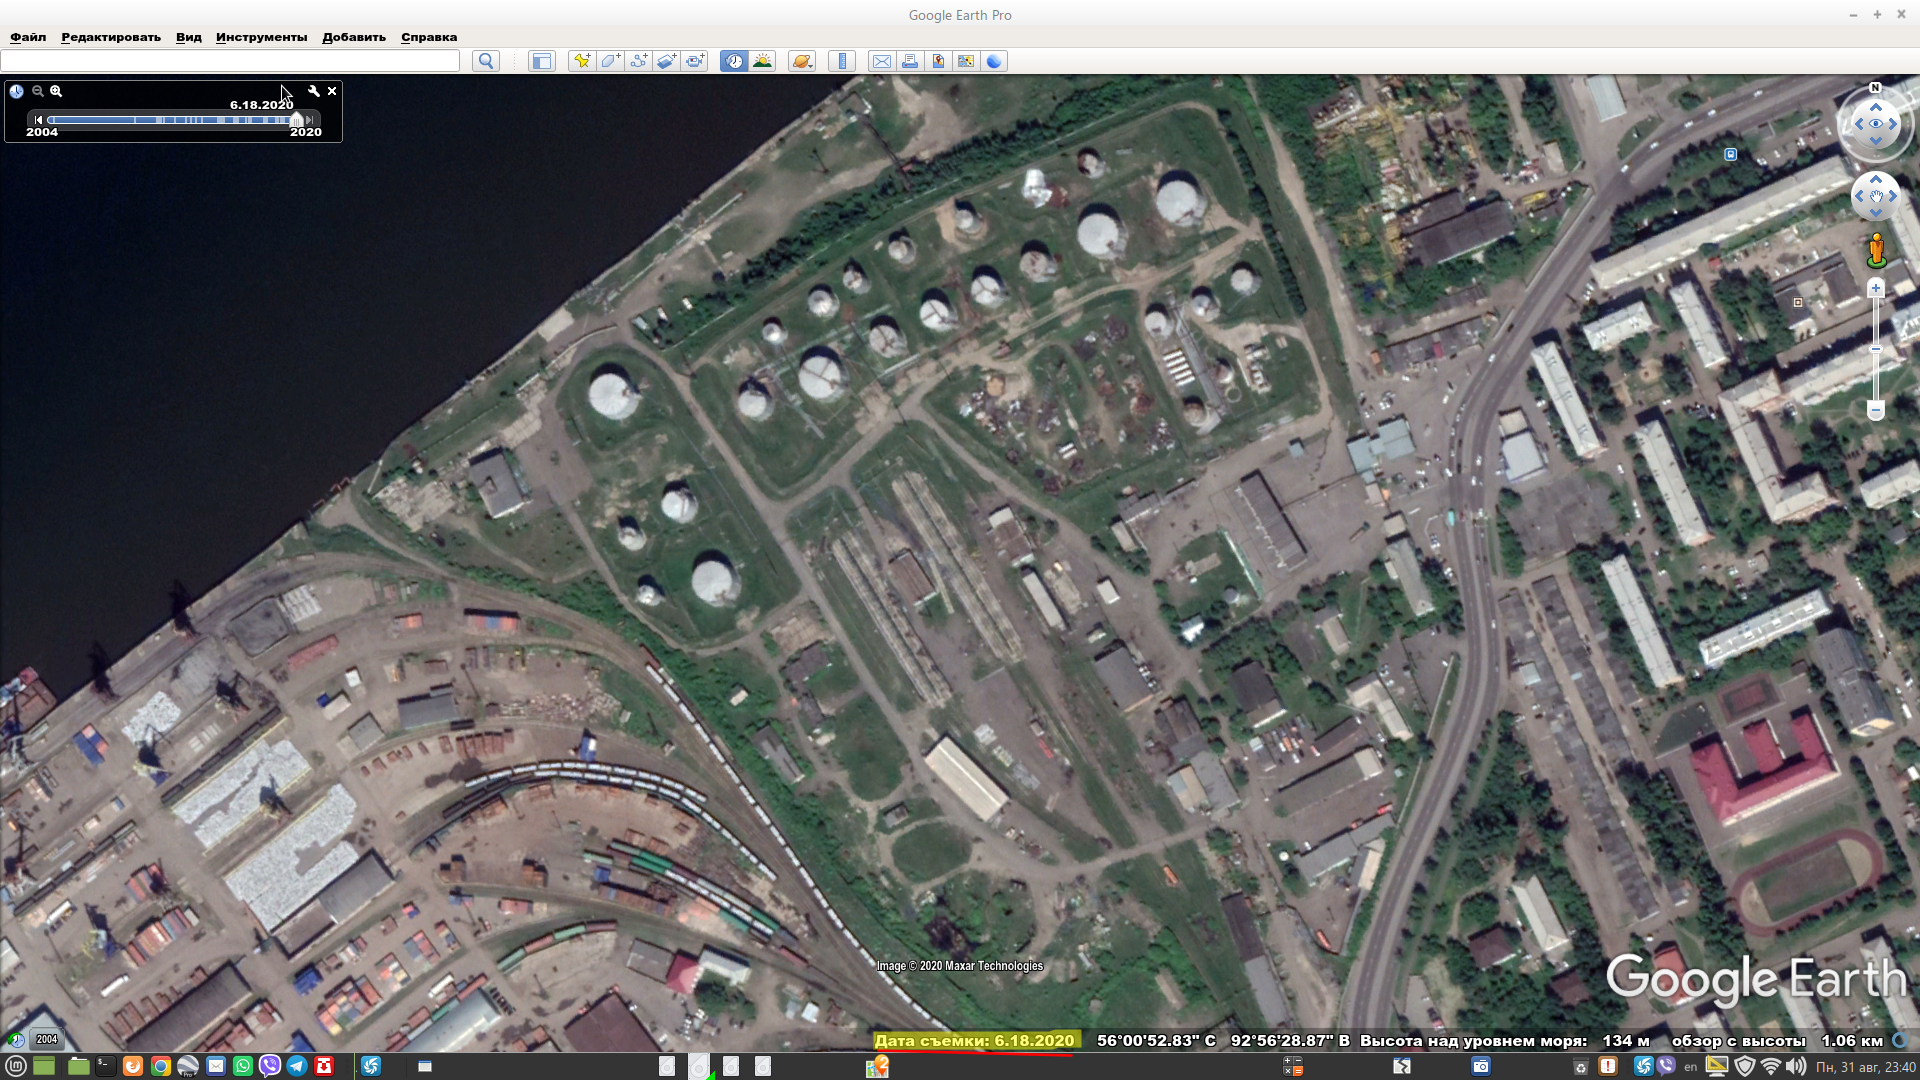Click the Add Image Overlay icon
Screen dimensions: 1920x1080
click(666, 61)
